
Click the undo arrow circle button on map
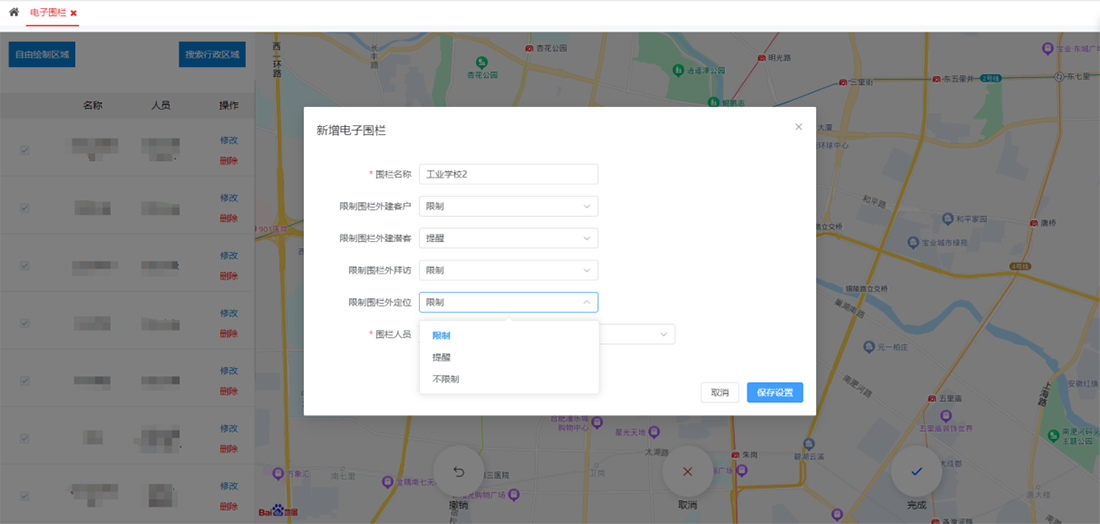tap(459, 471)
